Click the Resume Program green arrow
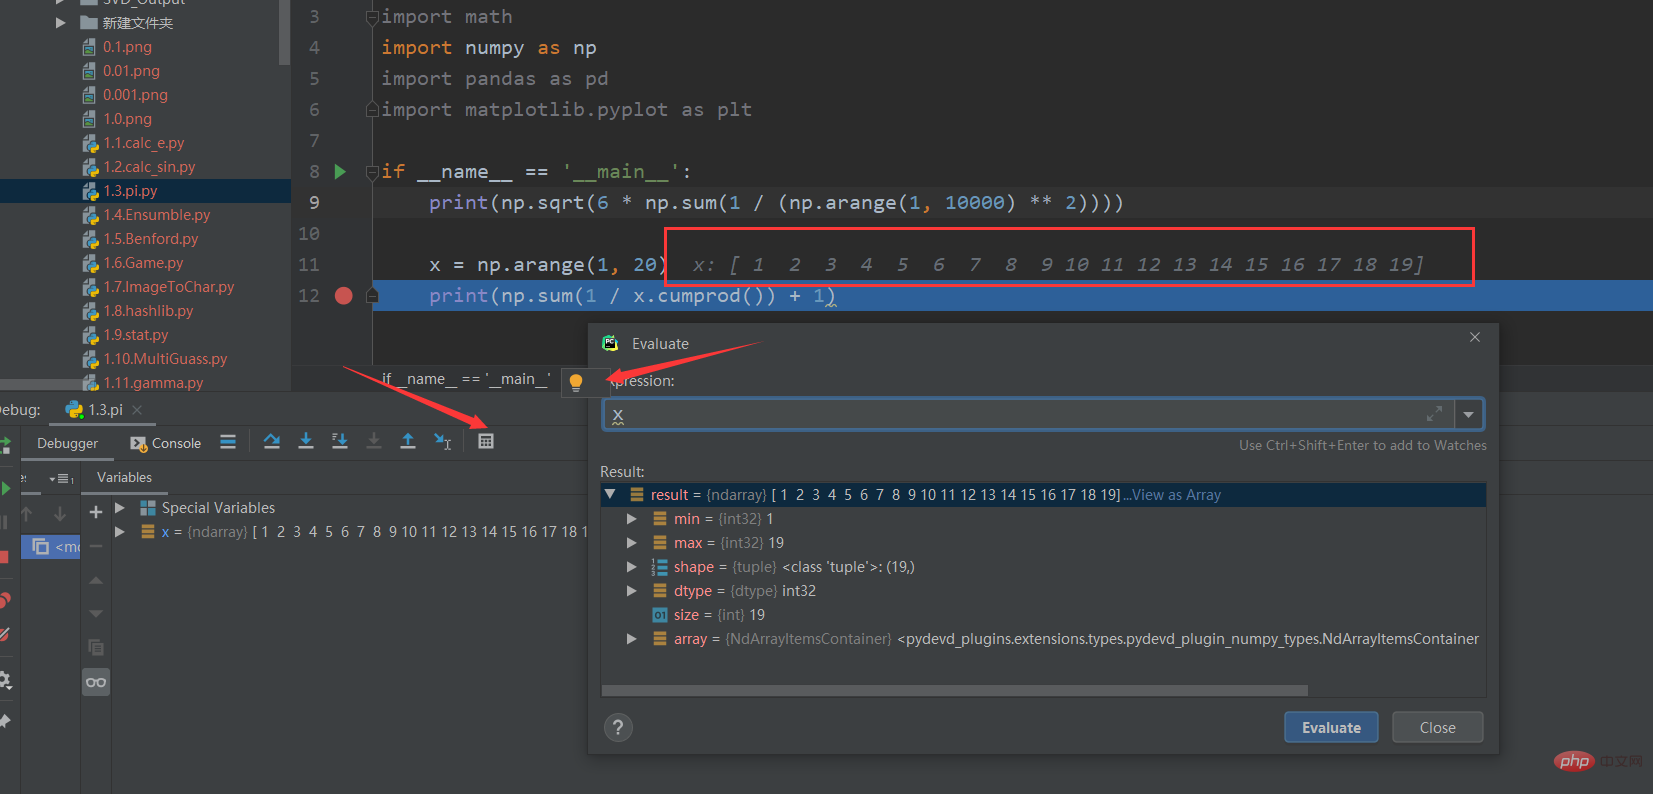The image size is (1653, 794). 6,488
